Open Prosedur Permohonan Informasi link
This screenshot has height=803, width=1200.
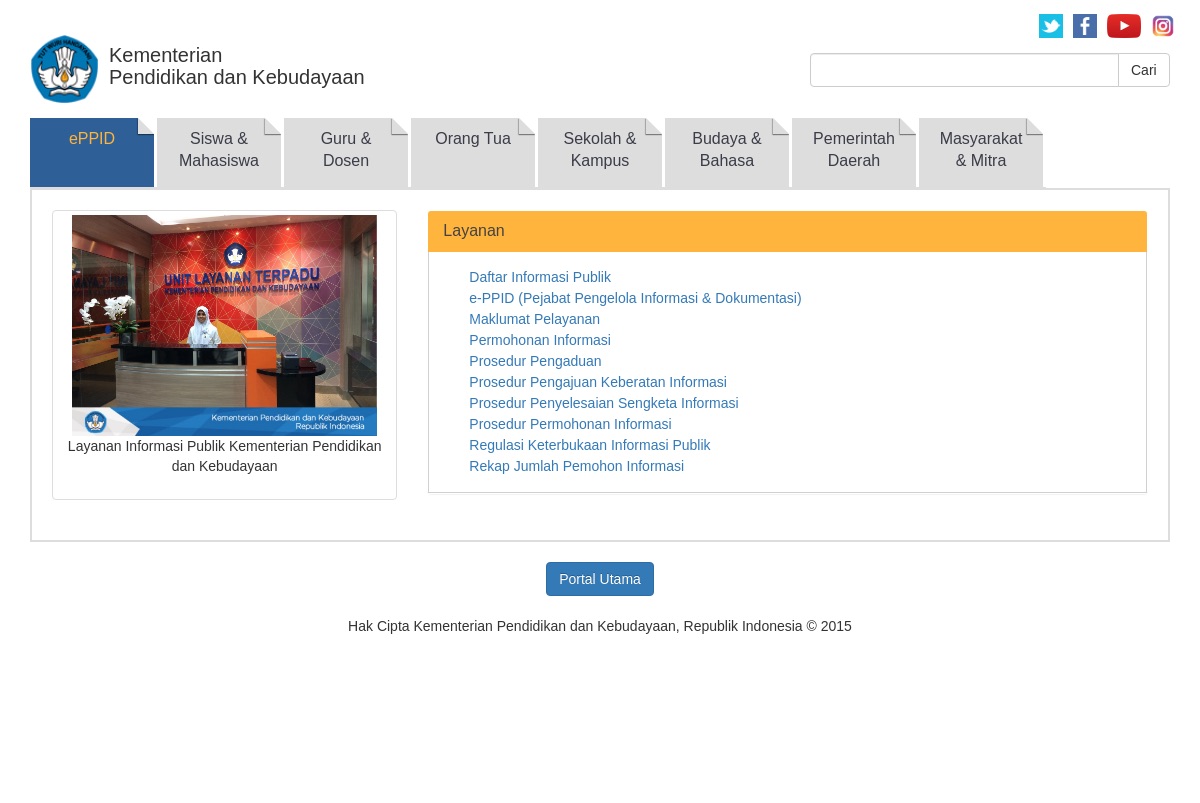pos(570,424)
